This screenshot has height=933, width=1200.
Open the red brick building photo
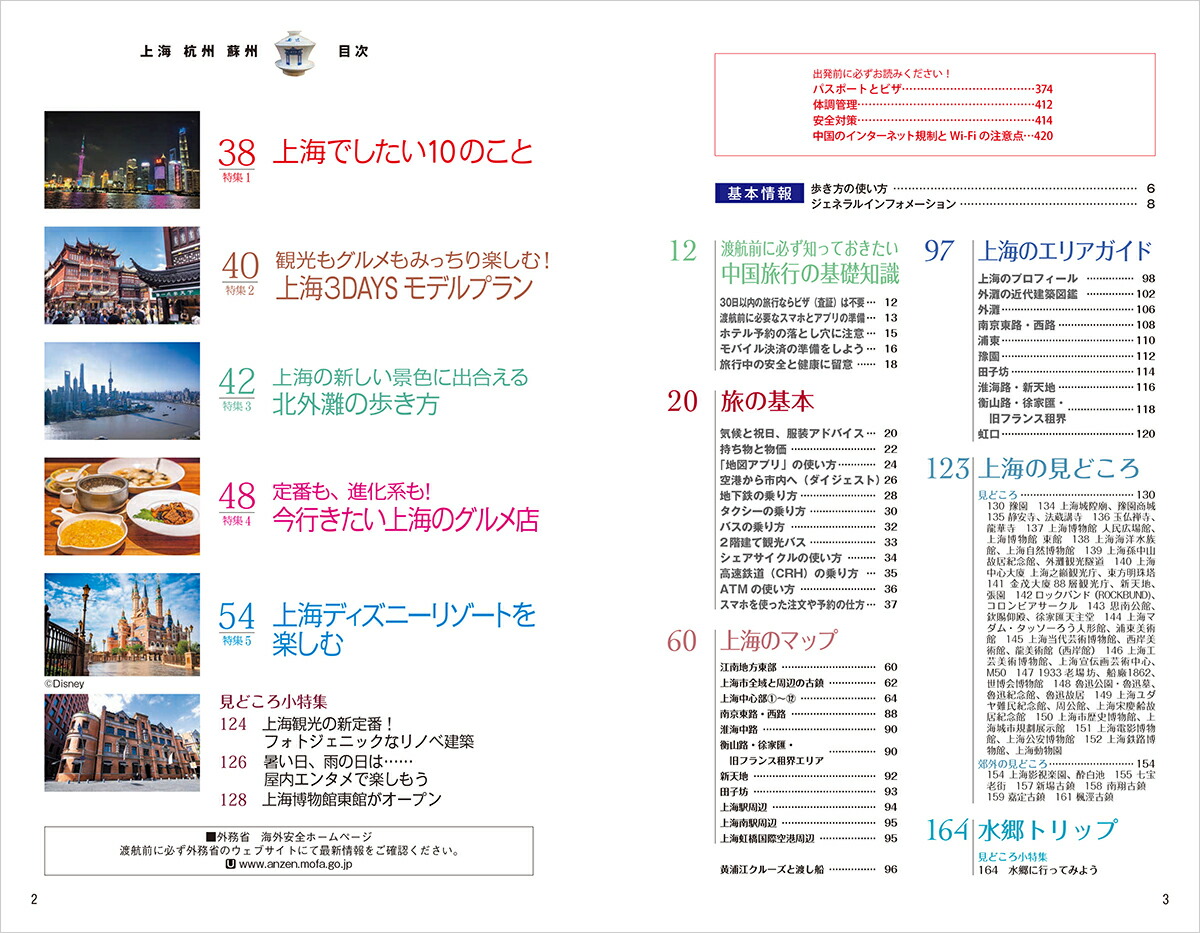[x=122, y=743]
